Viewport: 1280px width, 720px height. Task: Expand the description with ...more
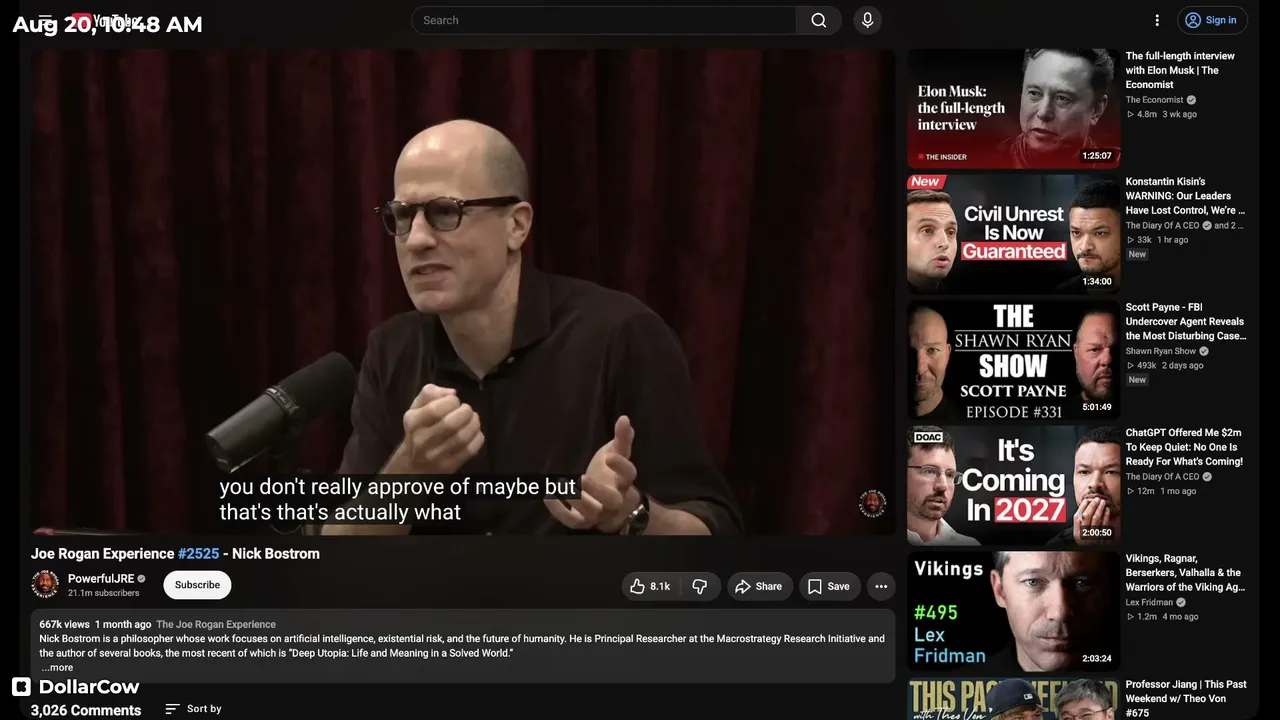[x=57, y=667]
